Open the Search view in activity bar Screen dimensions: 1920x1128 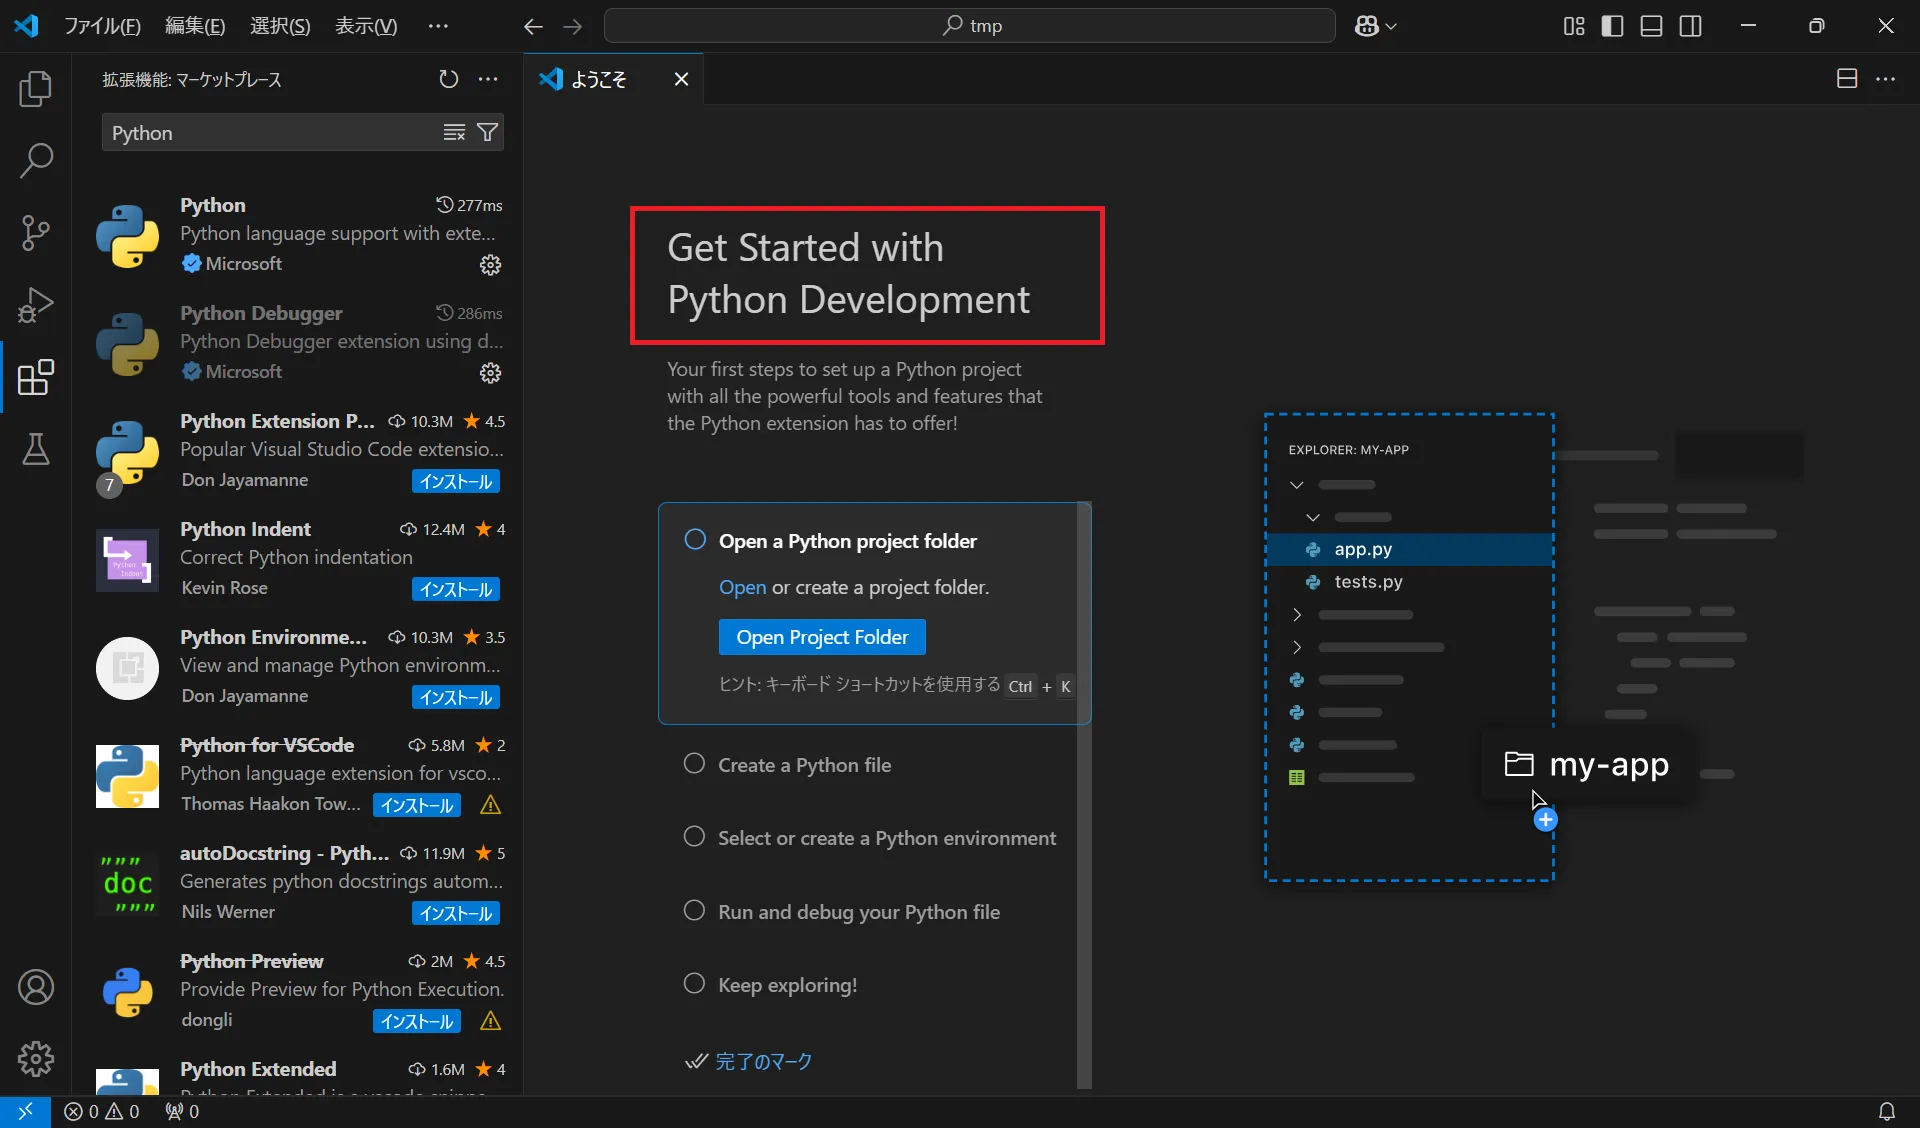point(36,161)
